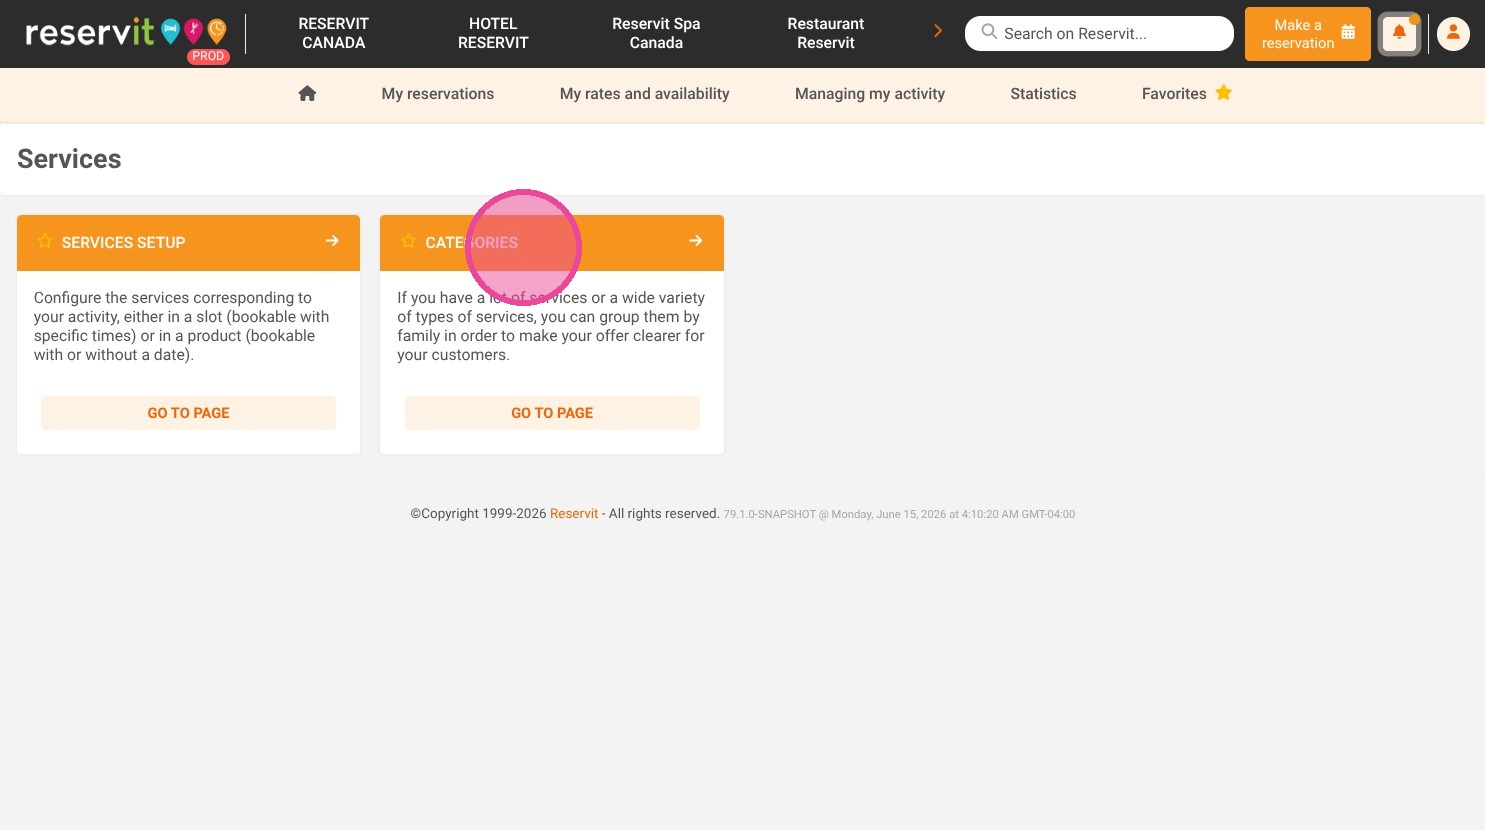Click the Reservit logo

126,34
